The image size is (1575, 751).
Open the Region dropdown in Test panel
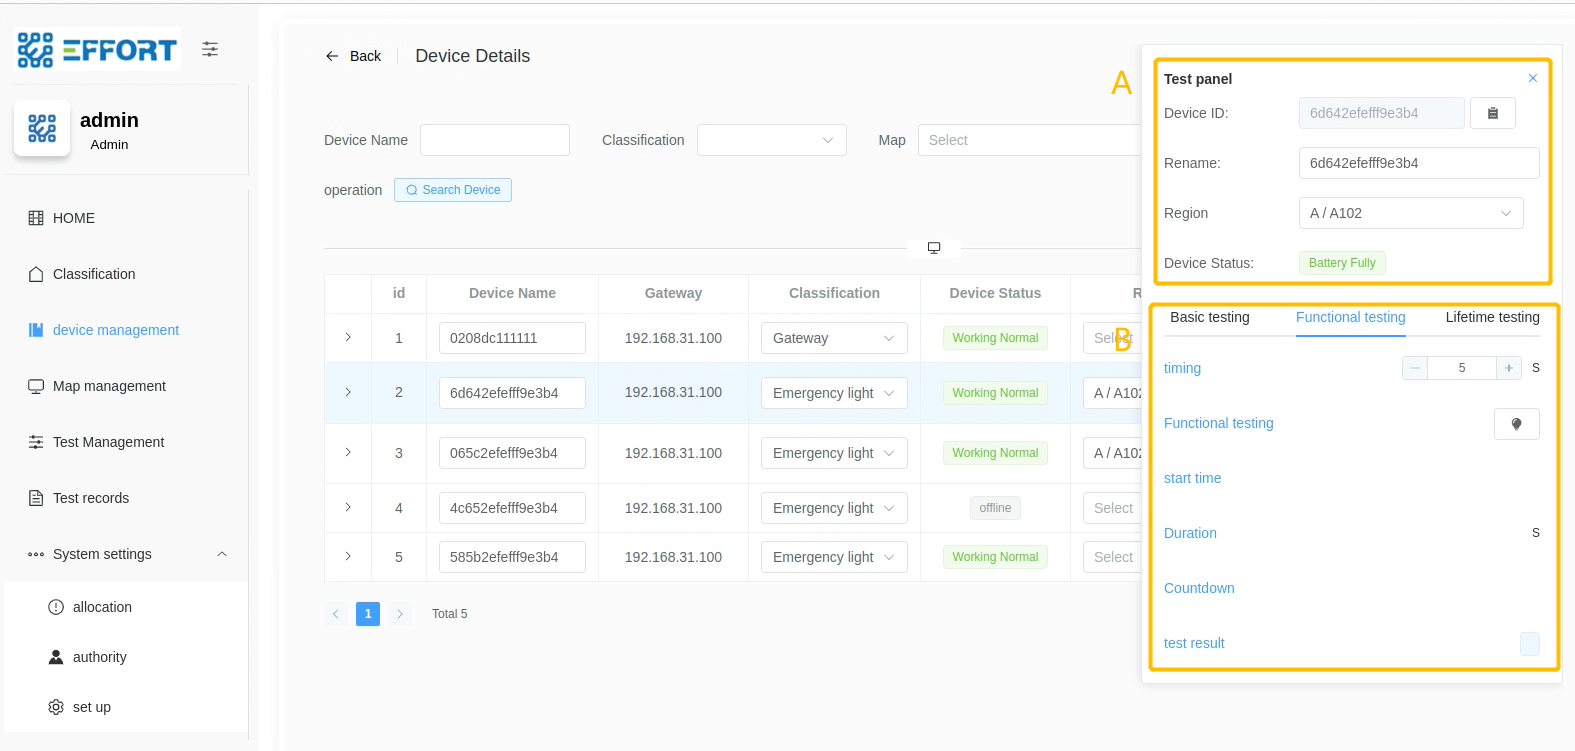1410,213
